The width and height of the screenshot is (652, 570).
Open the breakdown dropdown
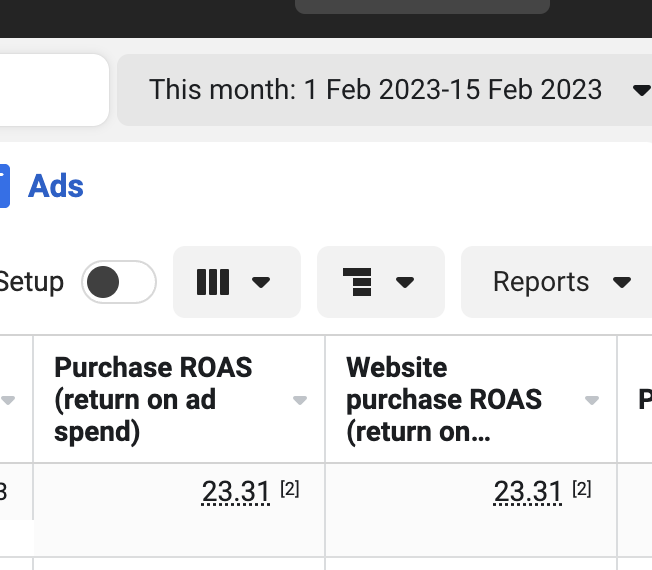[380, 282]
